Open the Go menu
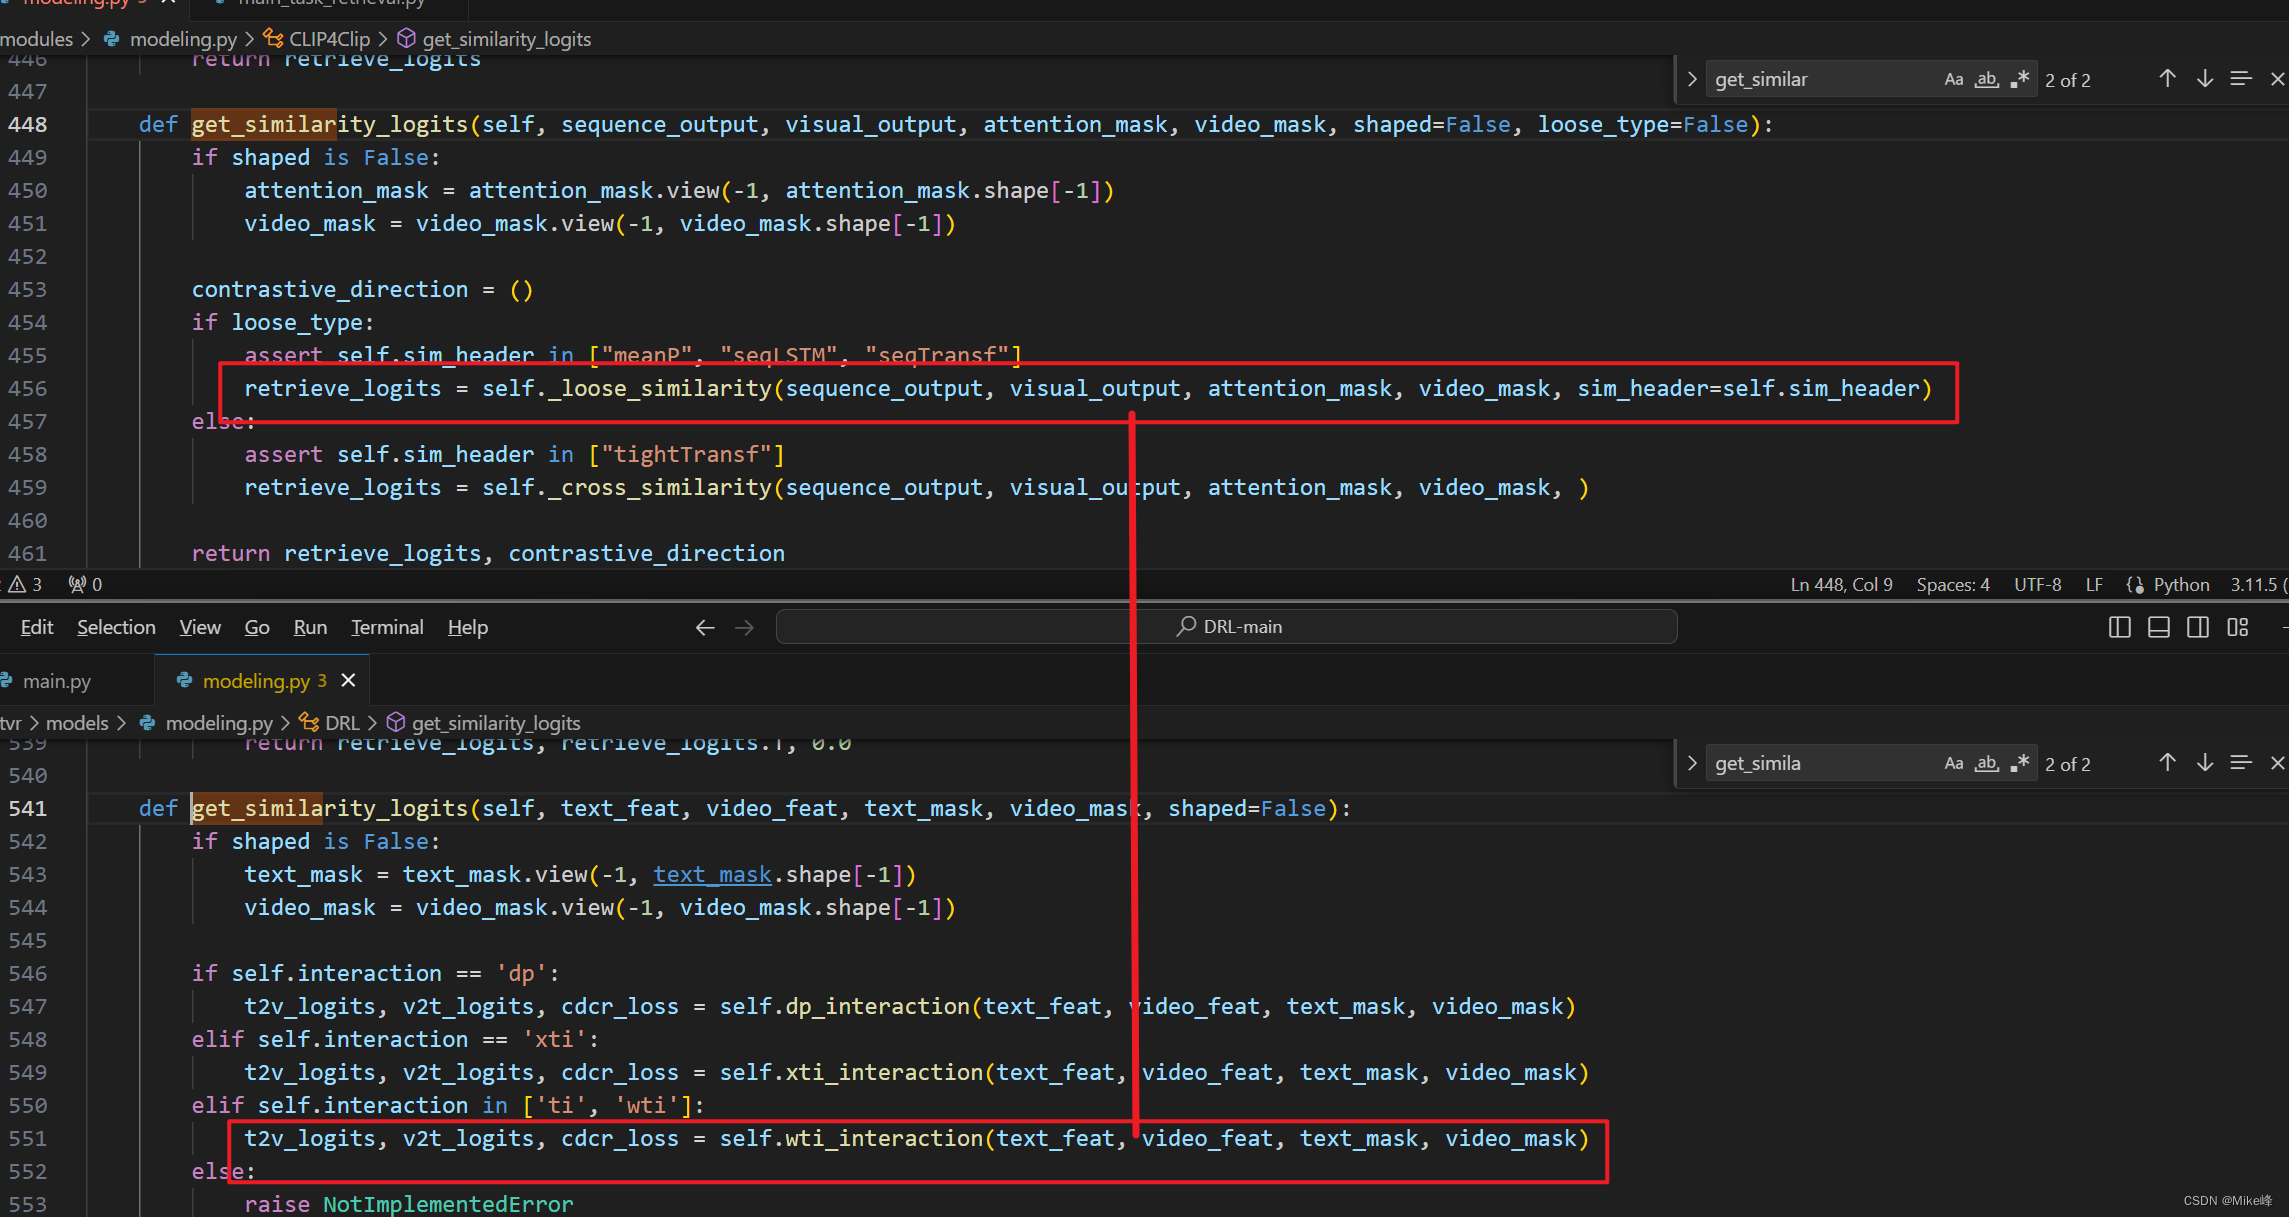This screenshot has width=2289, height=1217. pos(257,627)
